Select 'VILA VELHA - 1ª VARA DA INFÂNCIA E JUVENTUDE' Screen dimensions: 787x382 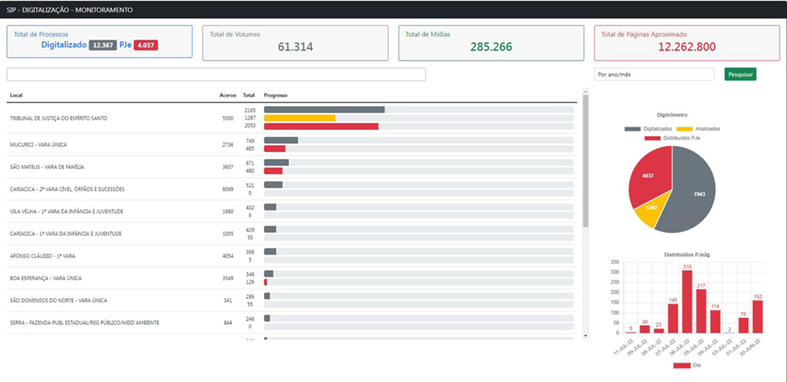(66, 211)
